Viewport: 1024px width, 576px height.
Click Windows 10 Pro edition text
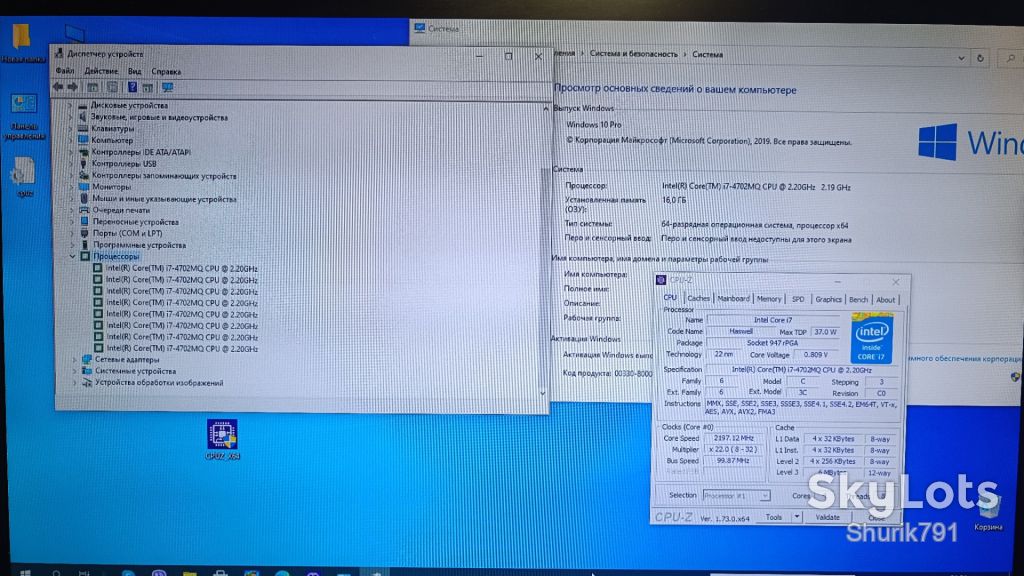[x=594, y=124]
